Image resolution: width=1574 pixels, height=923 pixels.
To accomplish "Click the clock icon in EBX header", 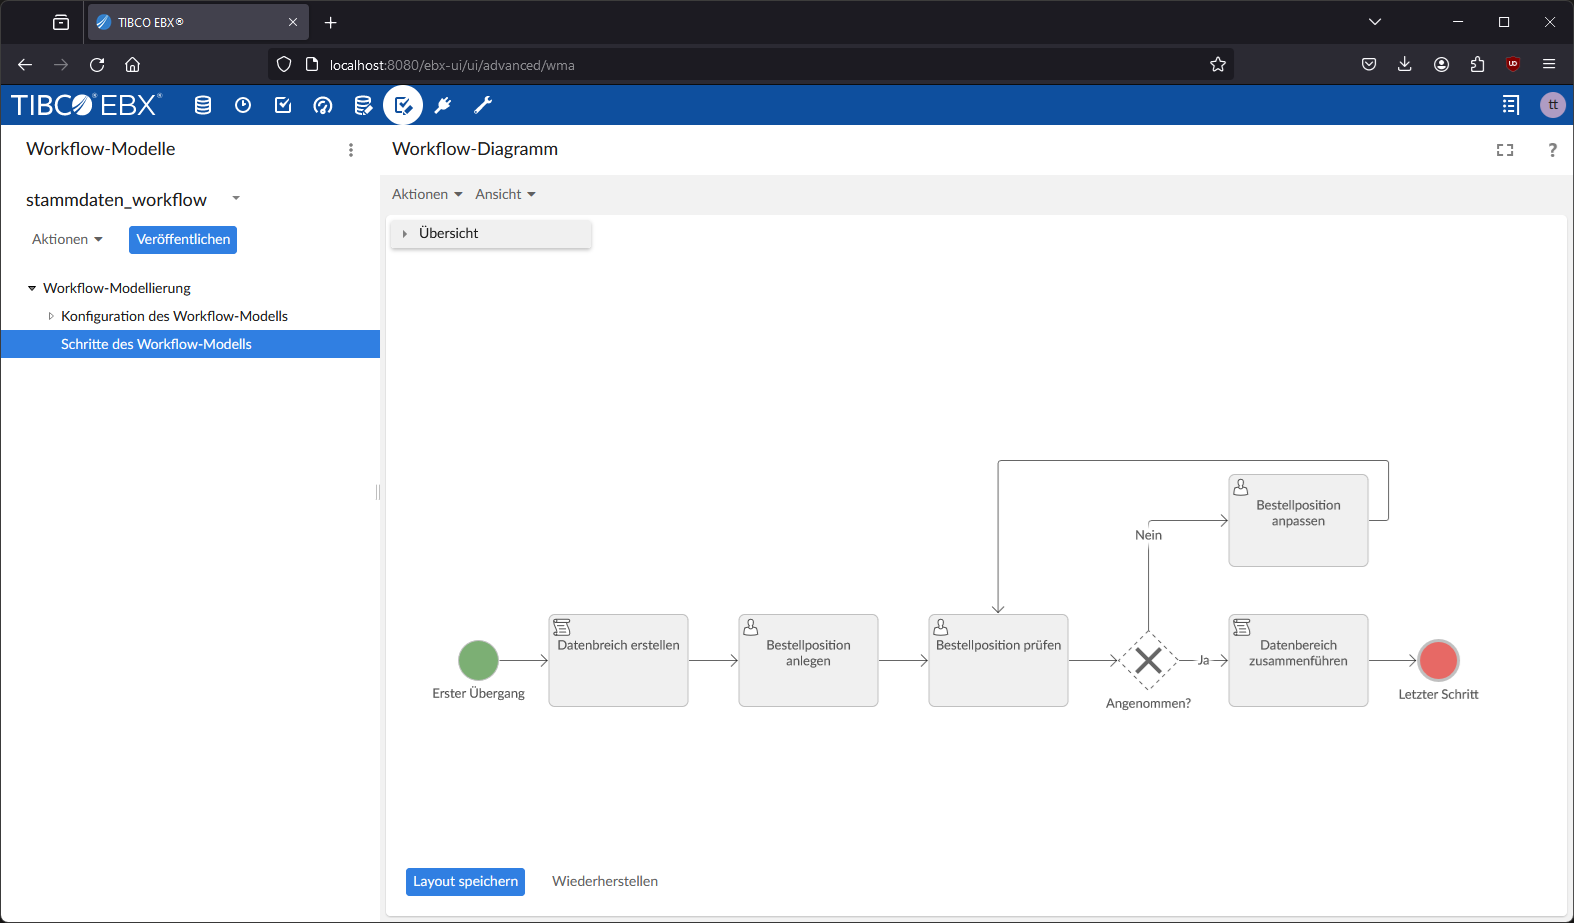I will coord(243,105).
